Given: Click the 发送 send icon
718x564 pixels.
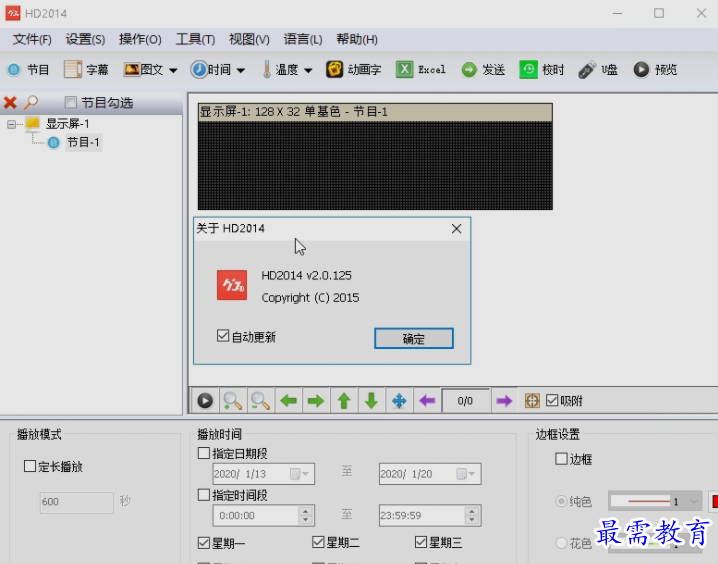Looking at the screenshot, I should point(469,70).
